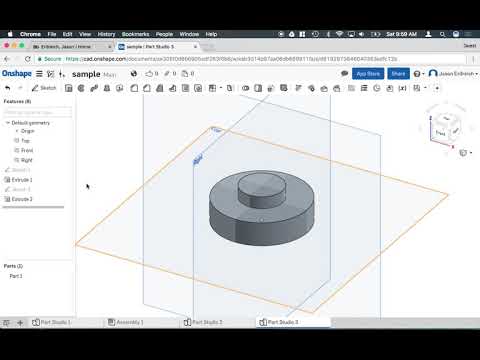Start a new Sketch
This screenshot has width=480, height=360.
pos(44,88)
